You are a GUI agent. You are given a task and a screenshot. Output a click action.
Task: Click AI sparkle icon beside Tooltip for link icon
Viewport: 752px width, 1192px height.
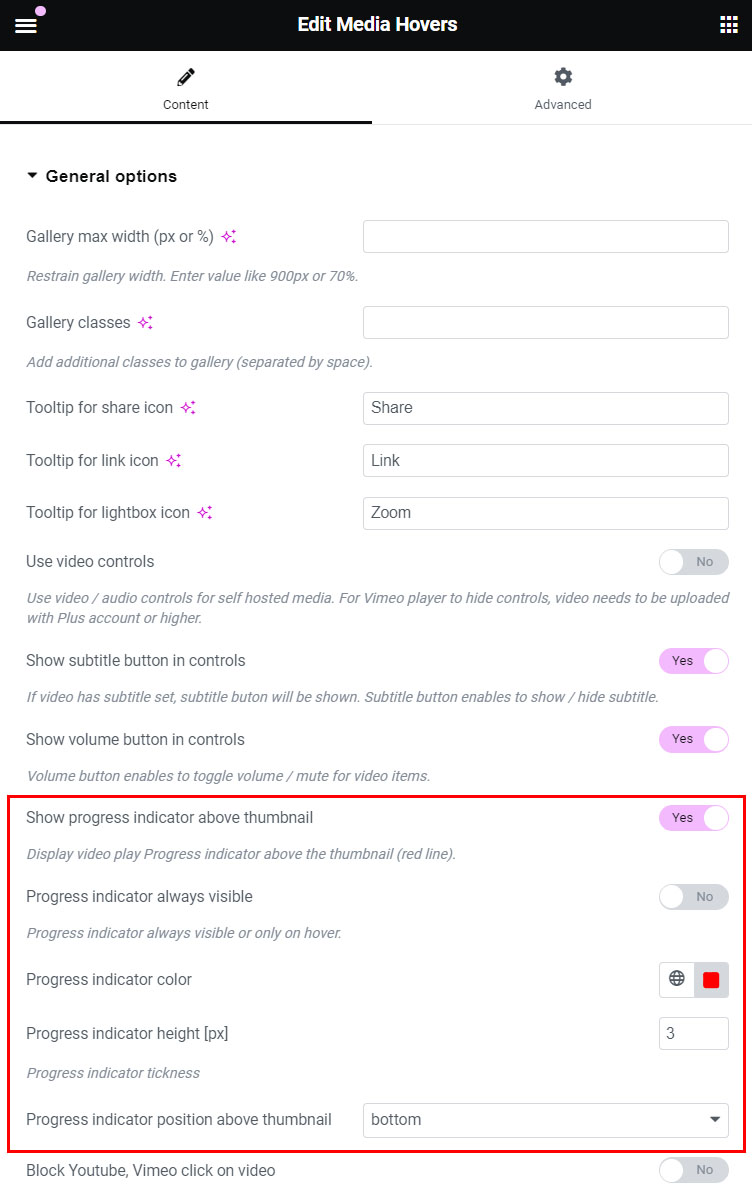[173, 461]
